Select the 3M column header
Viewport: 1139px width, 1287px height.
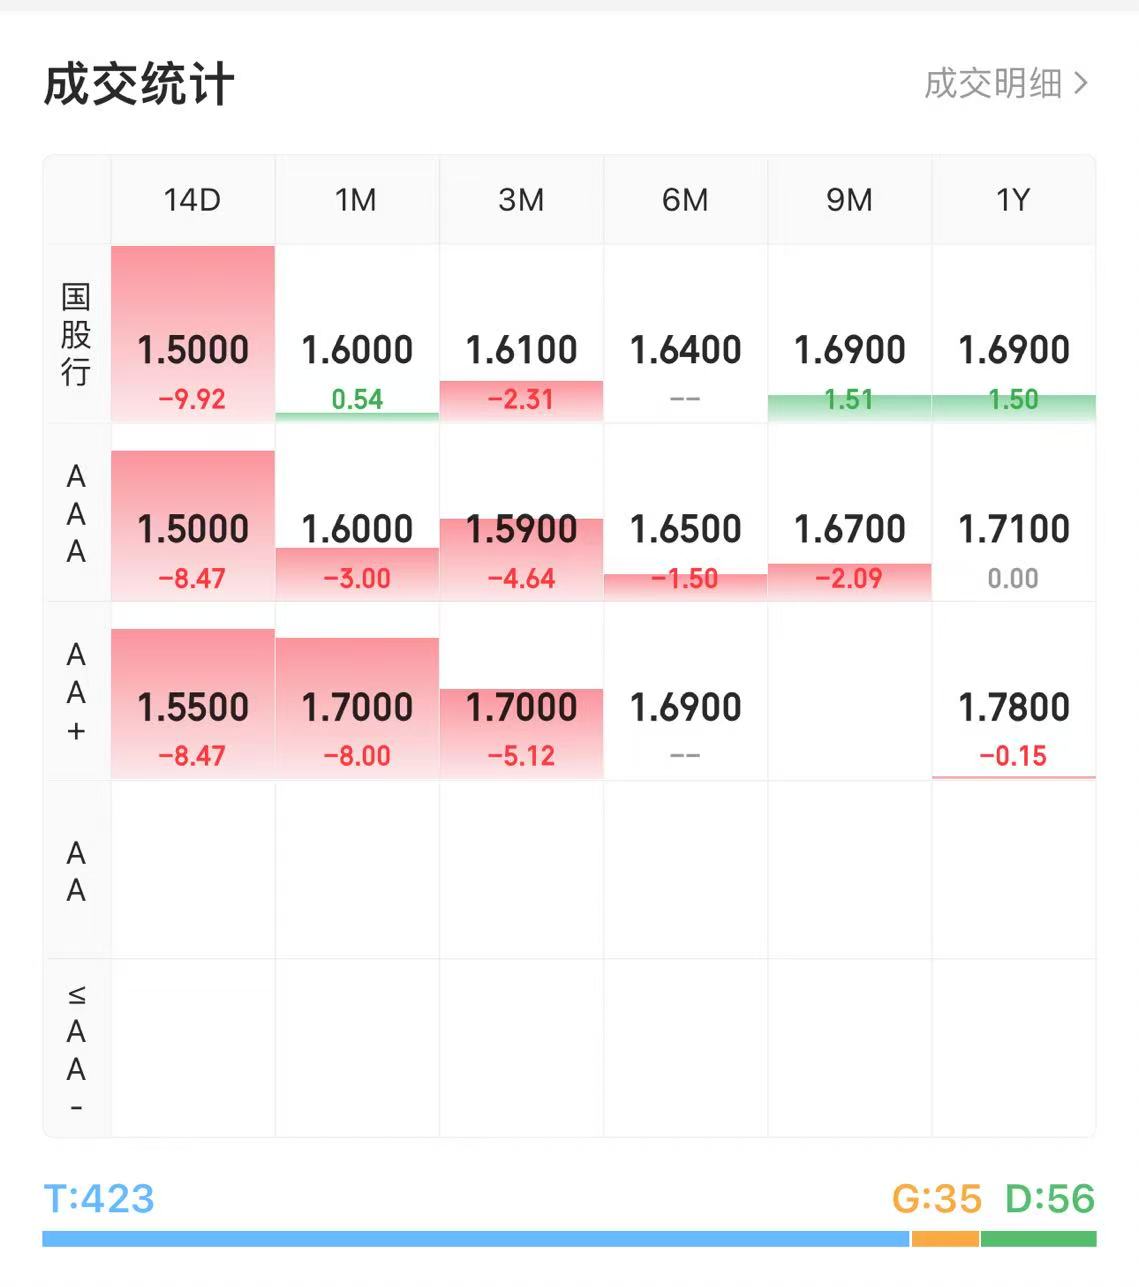(521, 200)
